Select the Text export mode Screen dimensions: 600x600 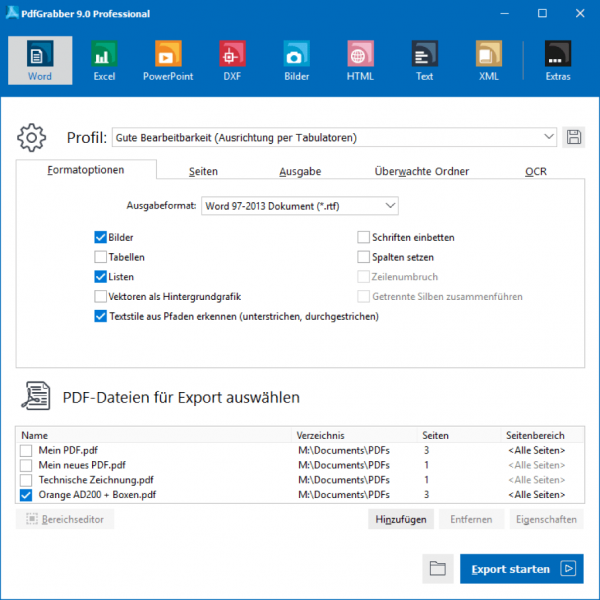425,60
